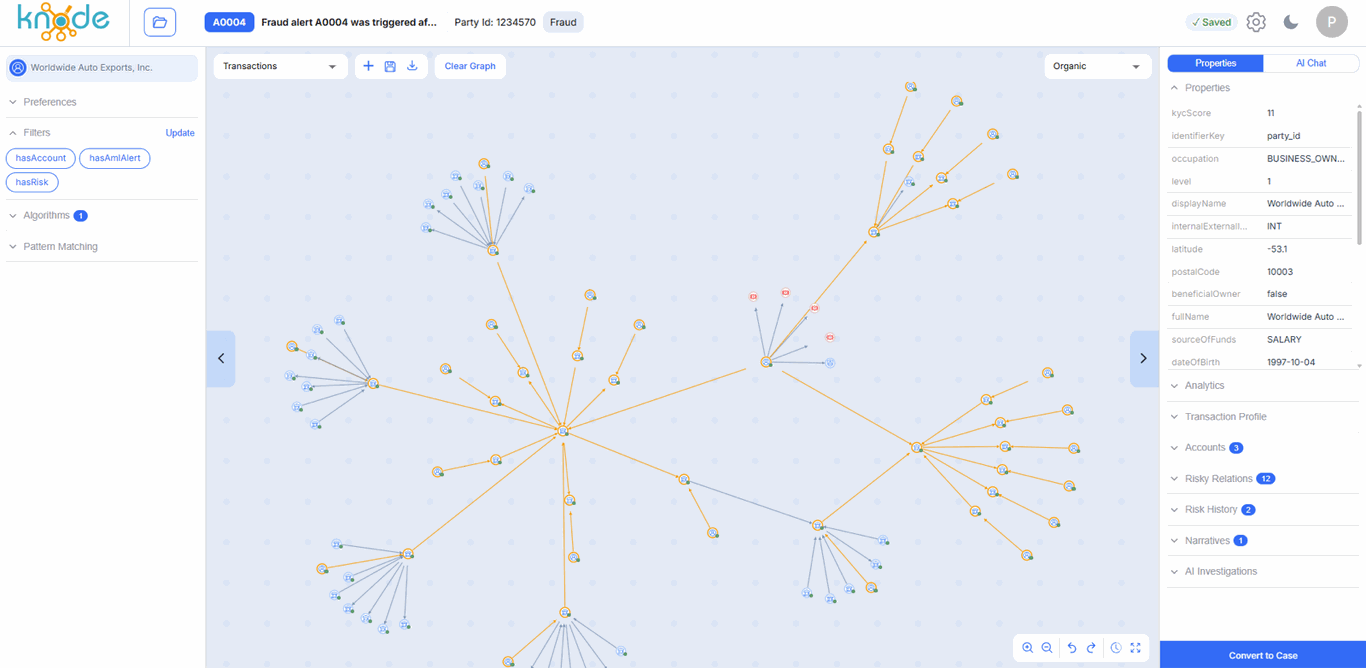Viewport: 1366px width, 668px height.
Task: Open the user avatar P menu
Action: pyautogui.click(x=1332, y=22)
